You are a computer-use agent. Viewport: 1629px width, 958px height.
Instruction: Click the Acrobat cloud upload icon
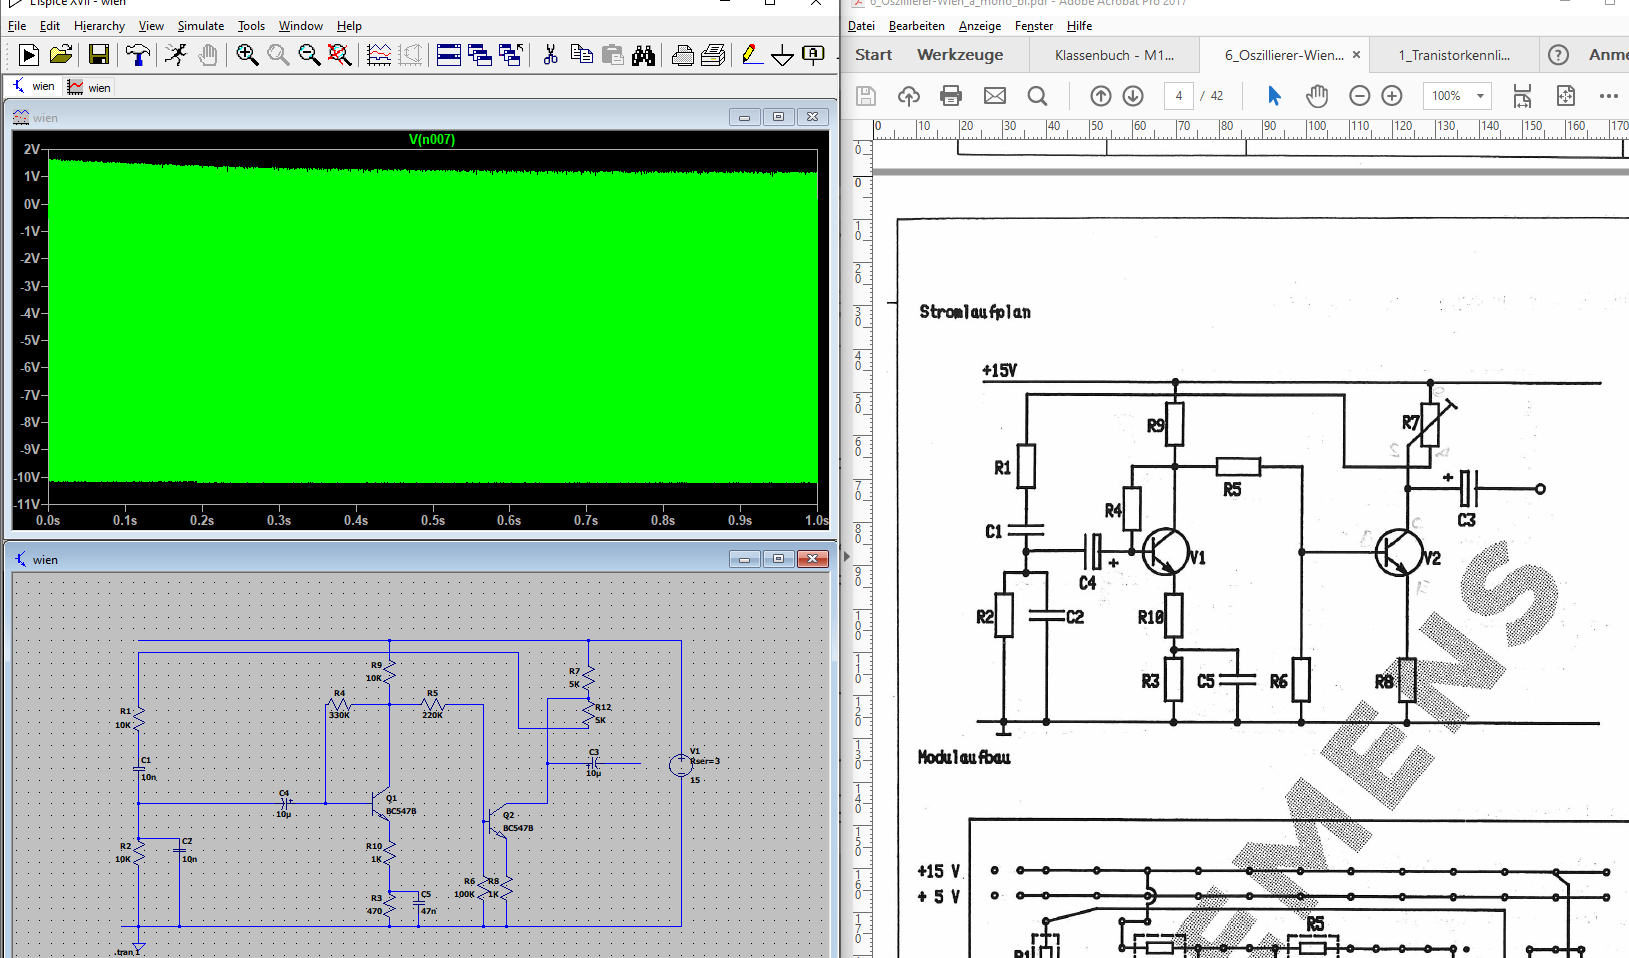tap(908, 96)
